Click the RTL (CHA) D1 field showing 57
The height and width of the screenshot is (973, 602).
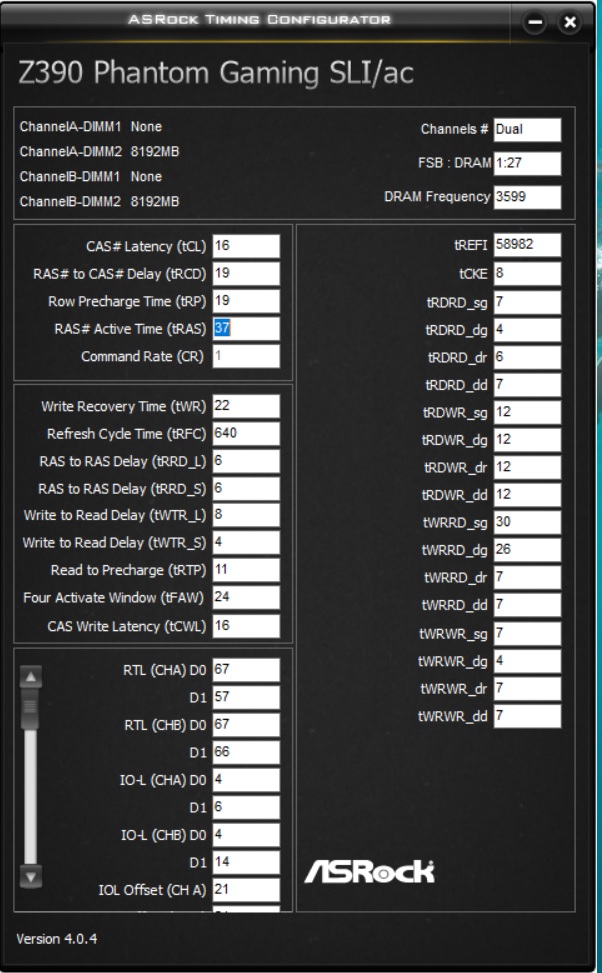click(246, 697)
